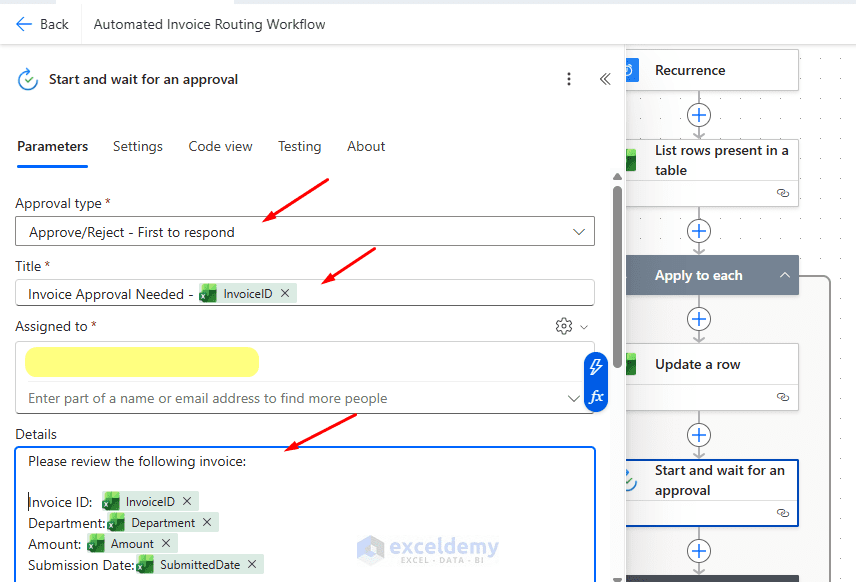This screenshot has width=856, height=582.
Task: Add step inside Apply to each top
Action: [699, 319]
